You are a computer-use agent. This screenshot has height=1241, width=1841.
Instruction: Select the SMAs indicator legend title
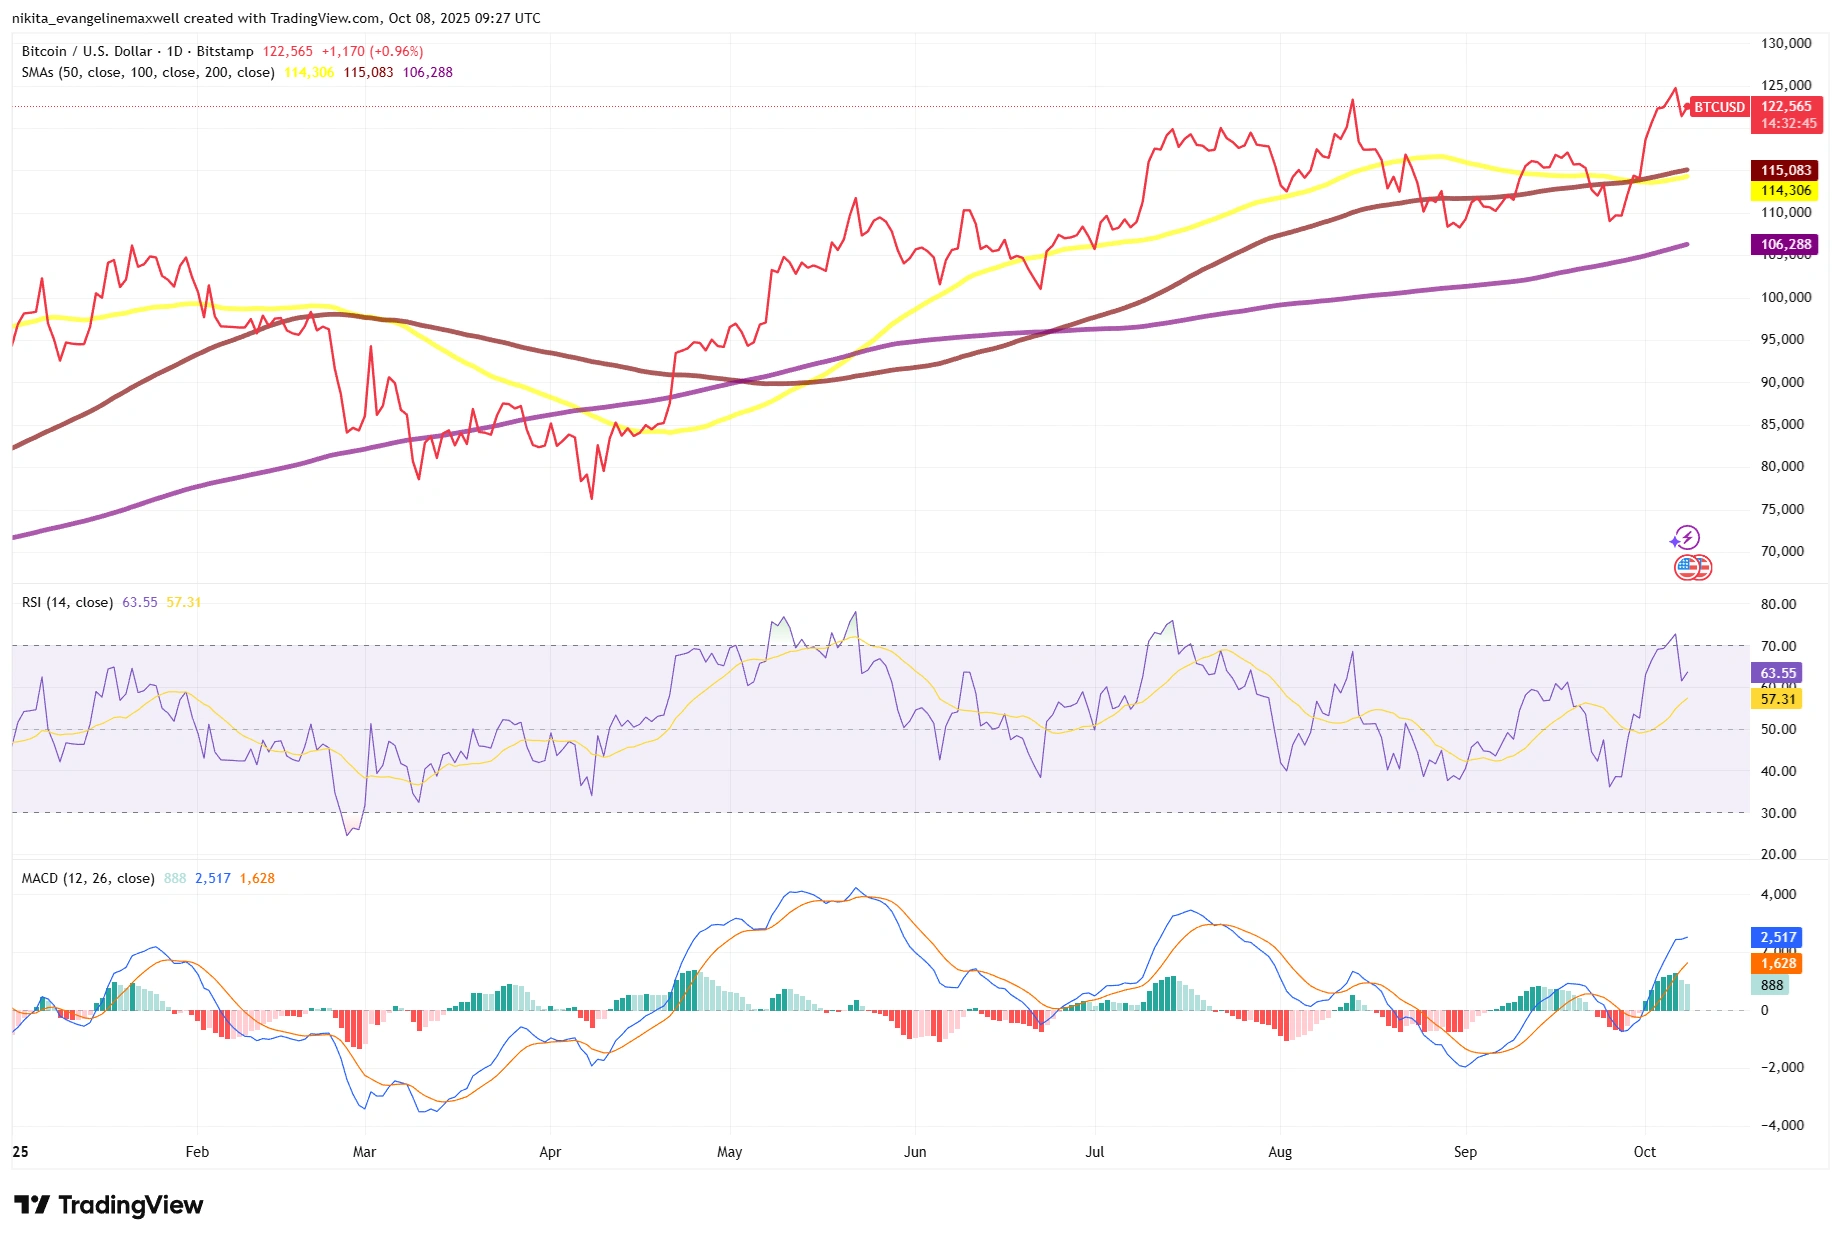coord(147,72)
